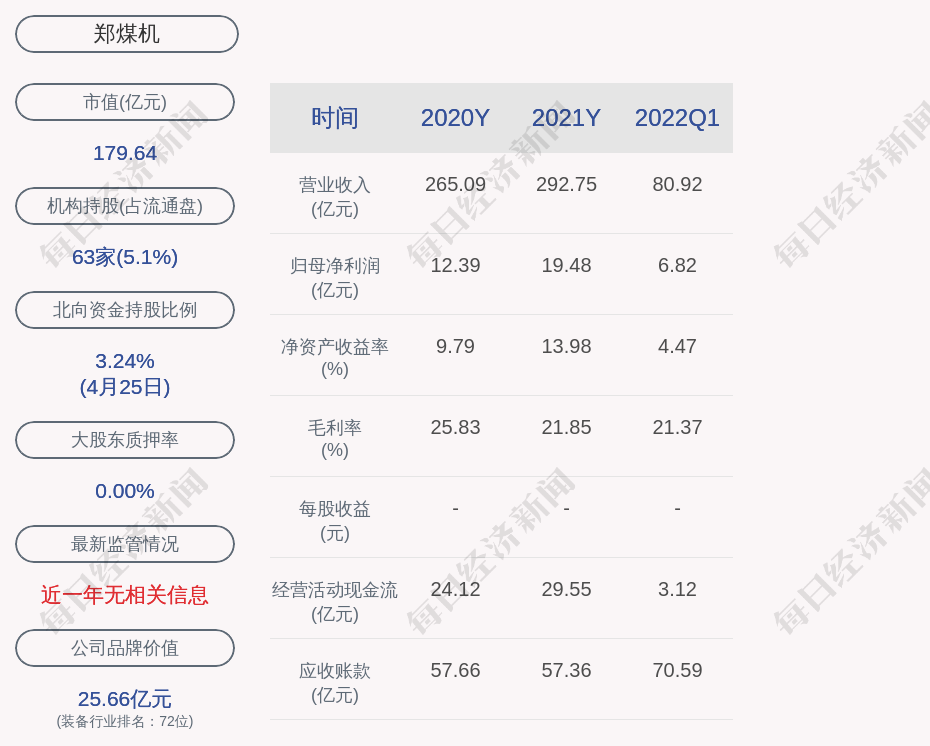Click receivables value 57.66

[456, 670]
